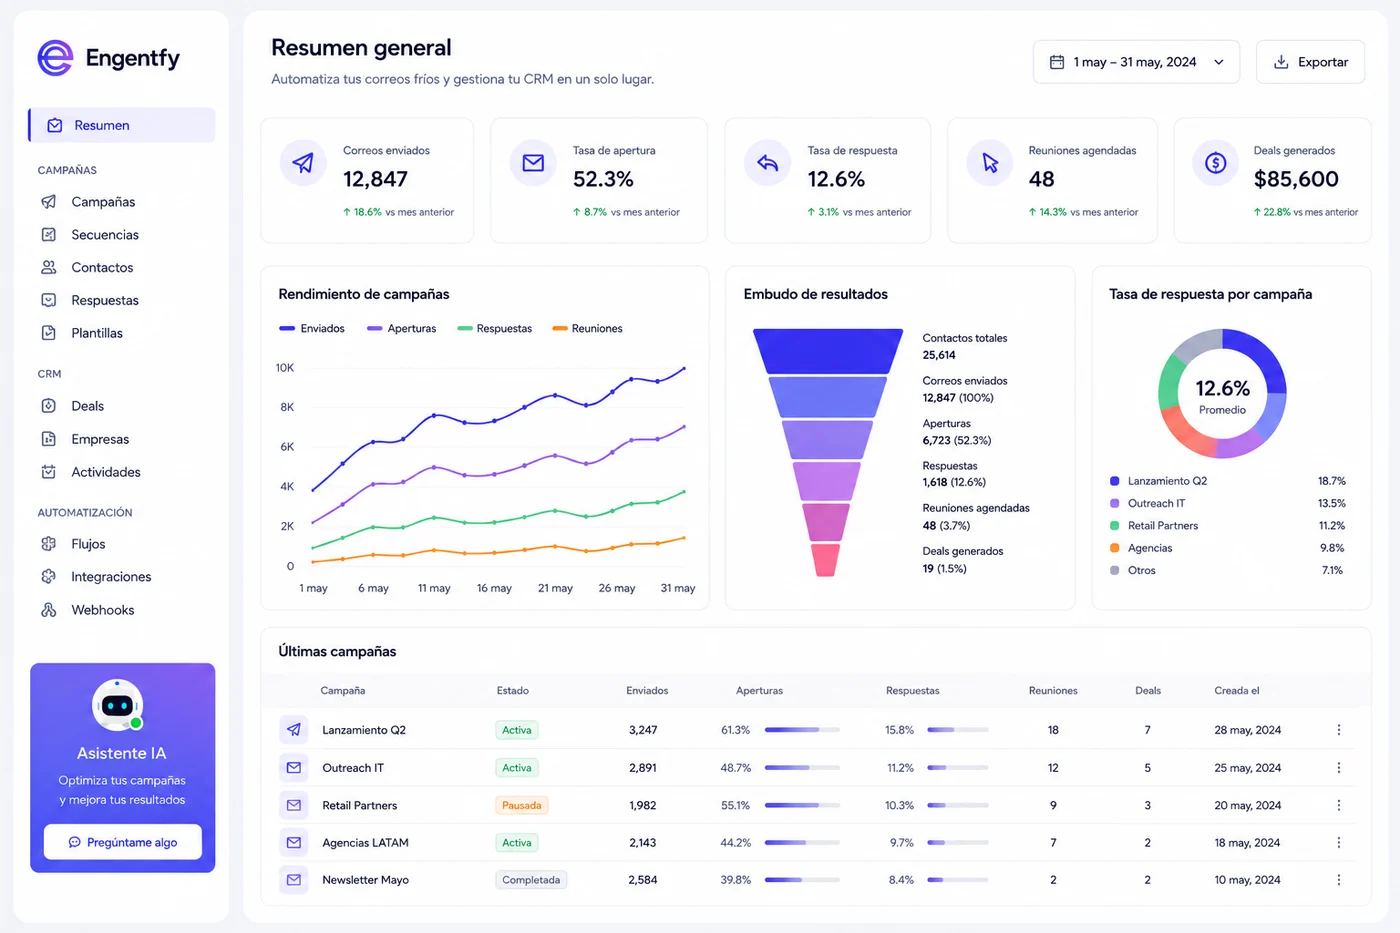Screen dimensions: 1400x933
Task: Click the Reuniones agendadas cursor icon
Action: coord(990,163)
